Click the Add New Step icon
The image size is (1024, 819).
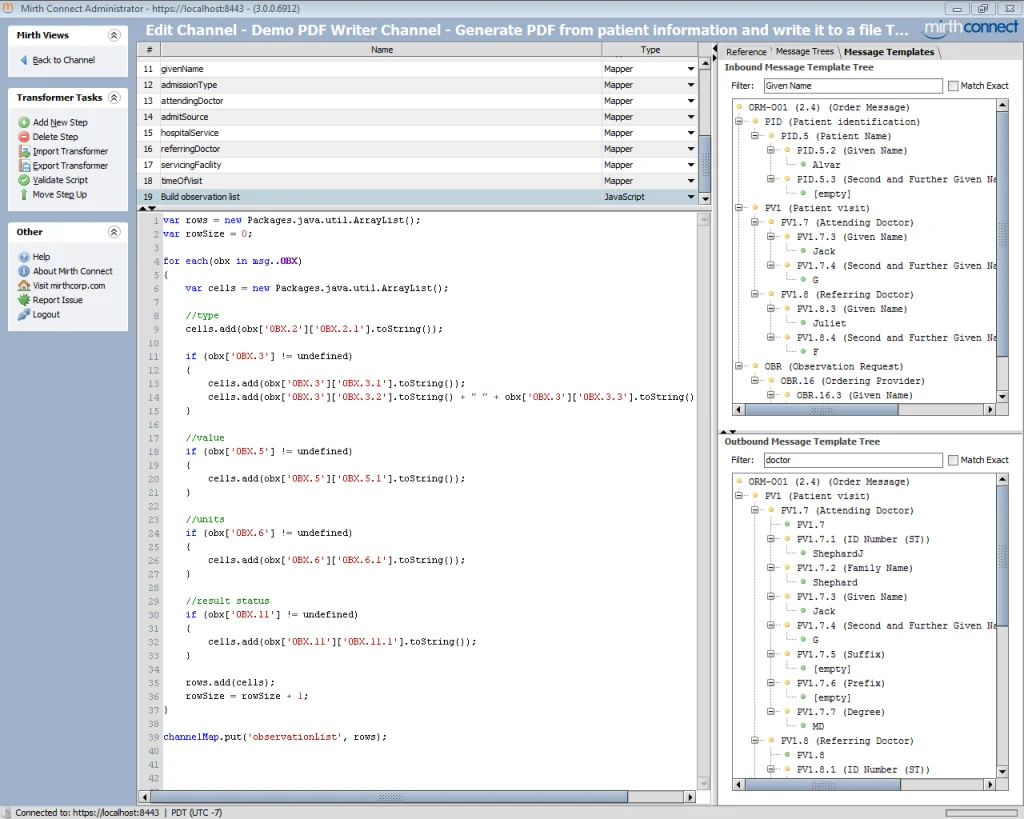24,122
